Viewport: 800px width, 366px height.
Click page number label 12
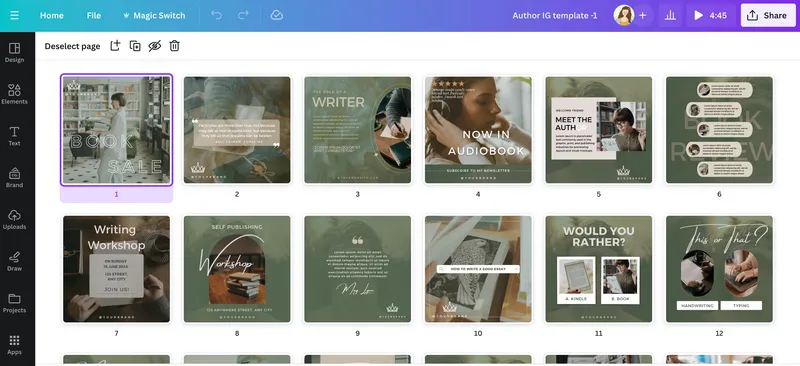[719, 333]
